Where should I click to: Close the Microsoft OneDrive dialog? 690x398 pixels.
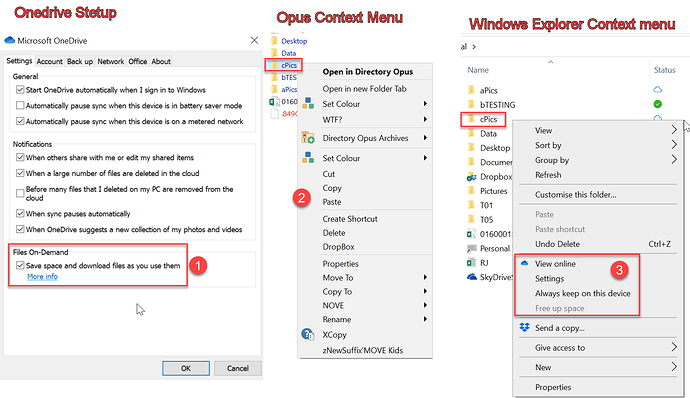(254, 41)
